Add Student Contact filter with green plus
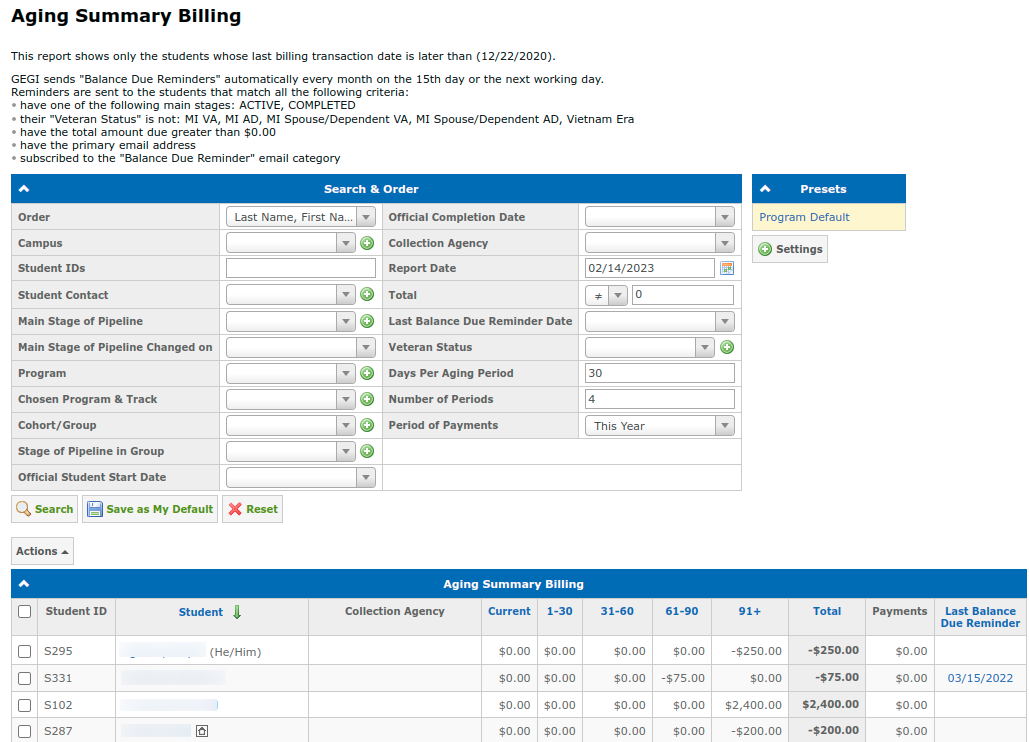The image size is (1029, 742). click(x=368, y=295)
